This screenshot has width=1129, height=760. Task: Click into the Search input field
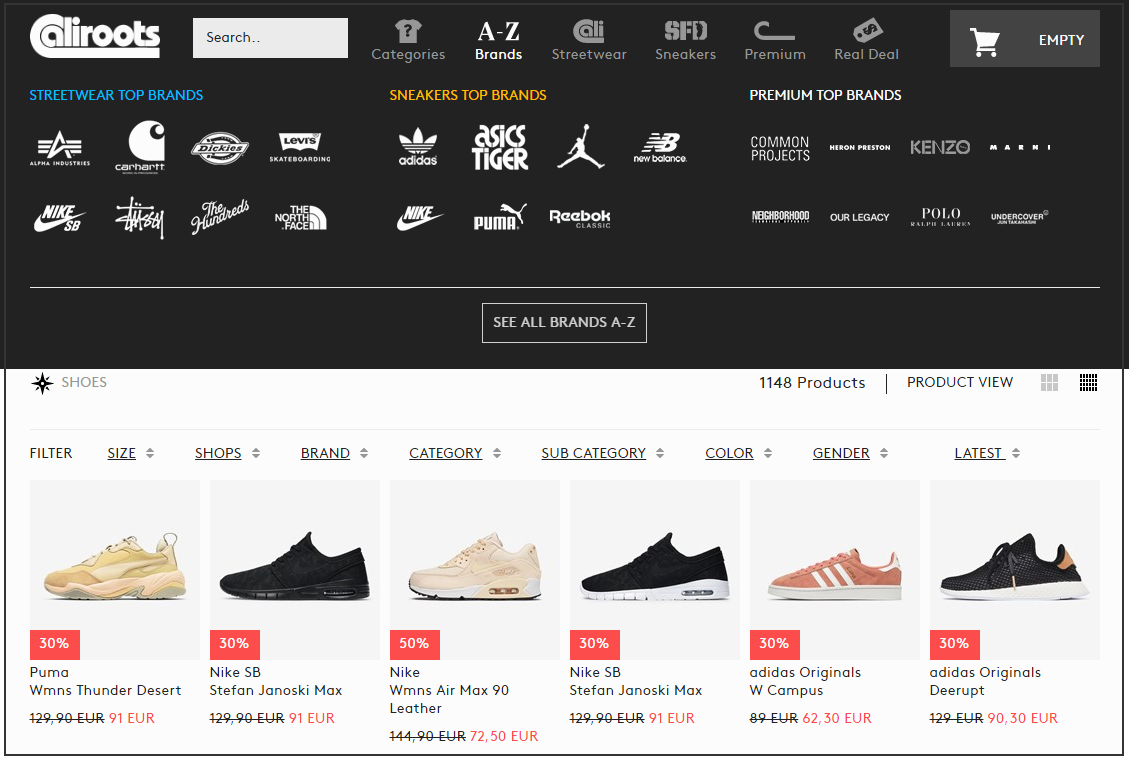pyautogui.click(x=270, y=38)
